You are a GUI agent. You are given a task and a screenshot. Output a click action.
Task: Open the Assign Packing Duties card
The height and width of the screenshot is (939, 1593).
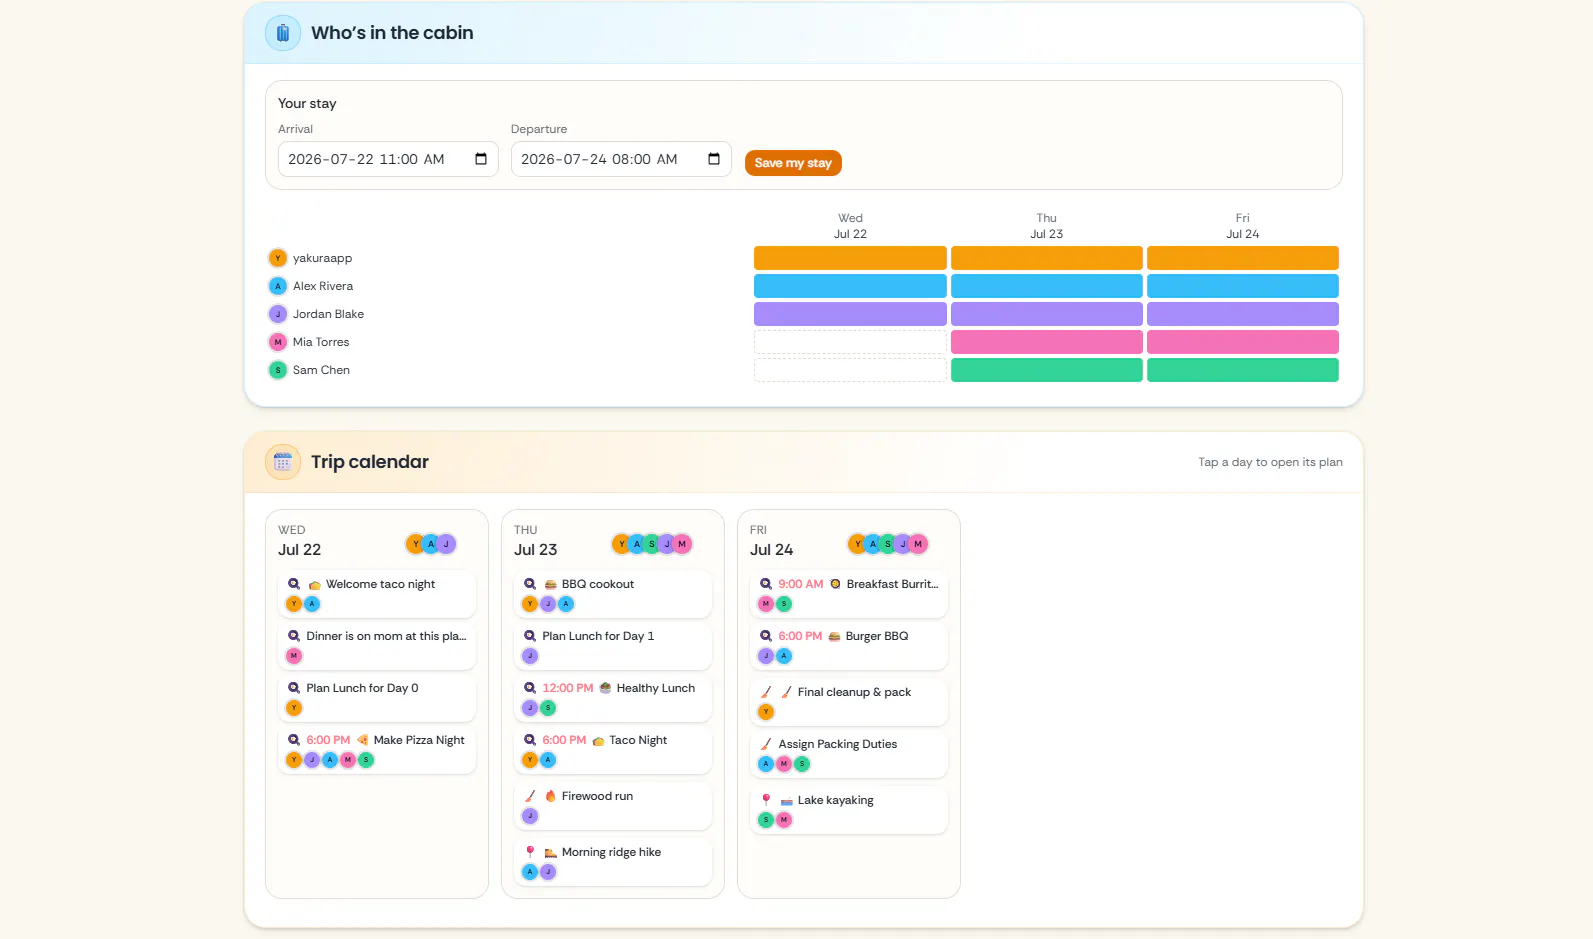(x=848, y=753)
